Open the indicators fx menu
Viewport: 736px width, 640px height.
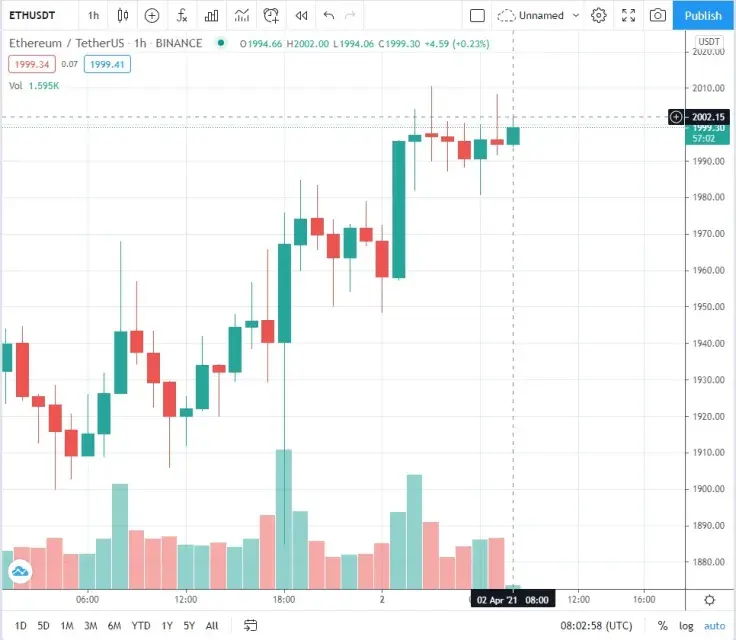182,15
